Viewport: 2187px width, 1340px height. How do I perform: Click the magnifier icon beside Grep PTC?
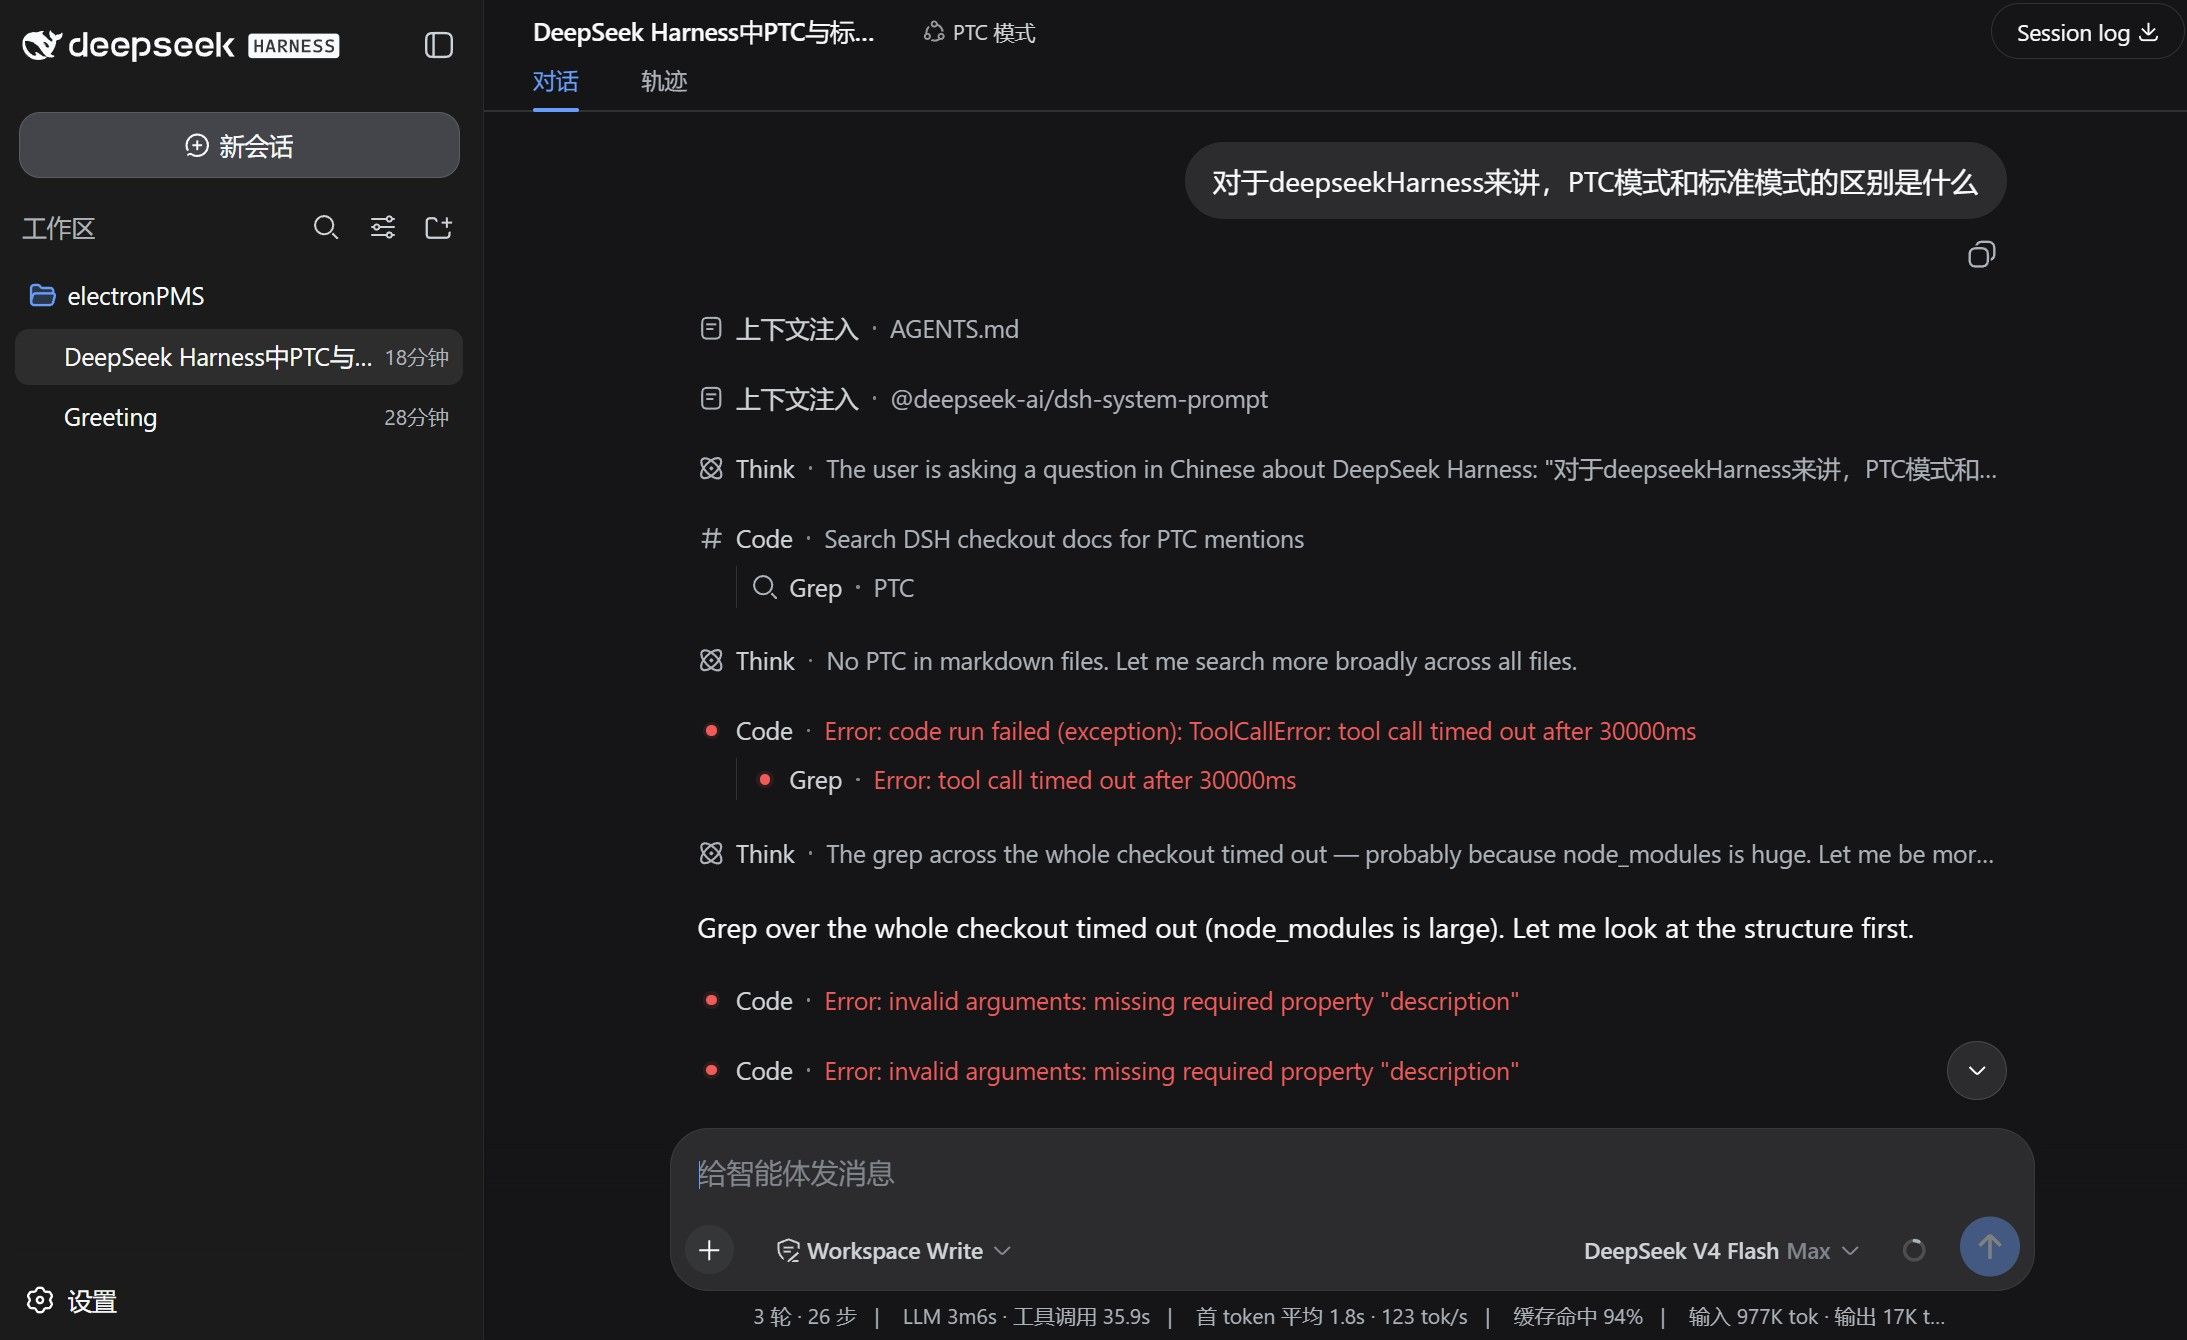[x=764, y=587]
